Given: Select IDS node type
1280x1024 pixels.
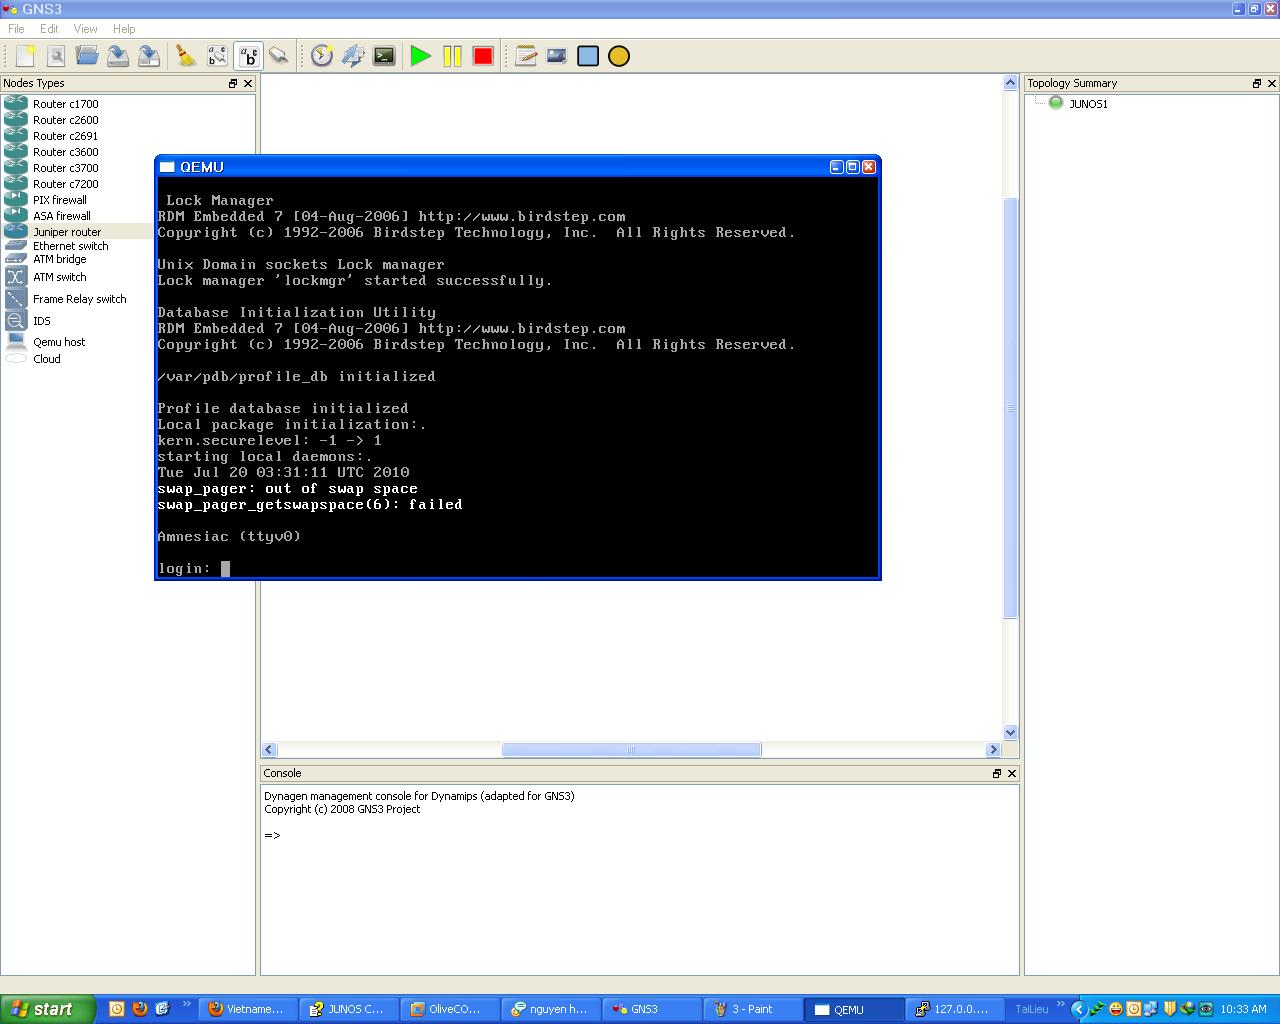Looking at the screenshot, I should point(41,321).
